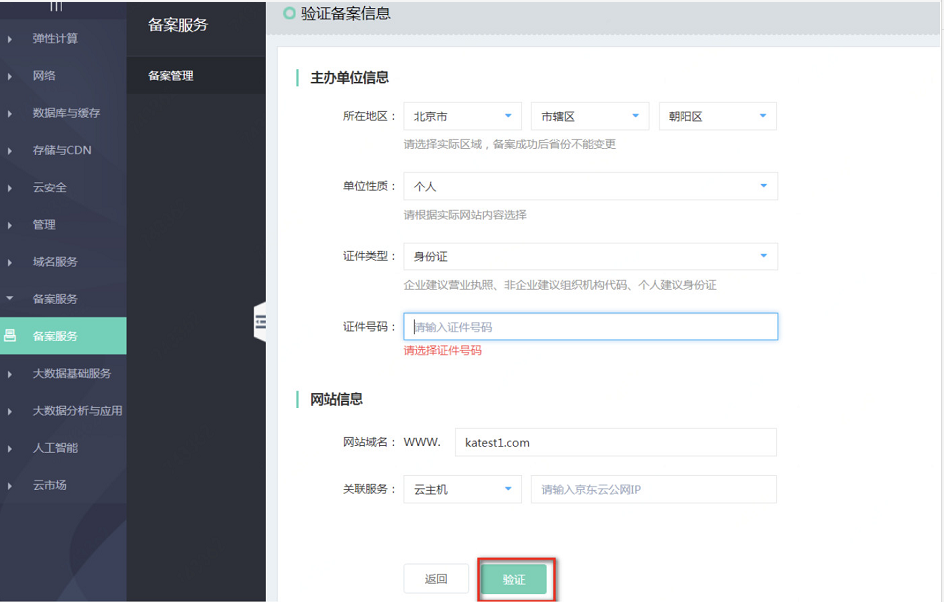Click the 京东云公网IP input field

click(x=654, y=489)
